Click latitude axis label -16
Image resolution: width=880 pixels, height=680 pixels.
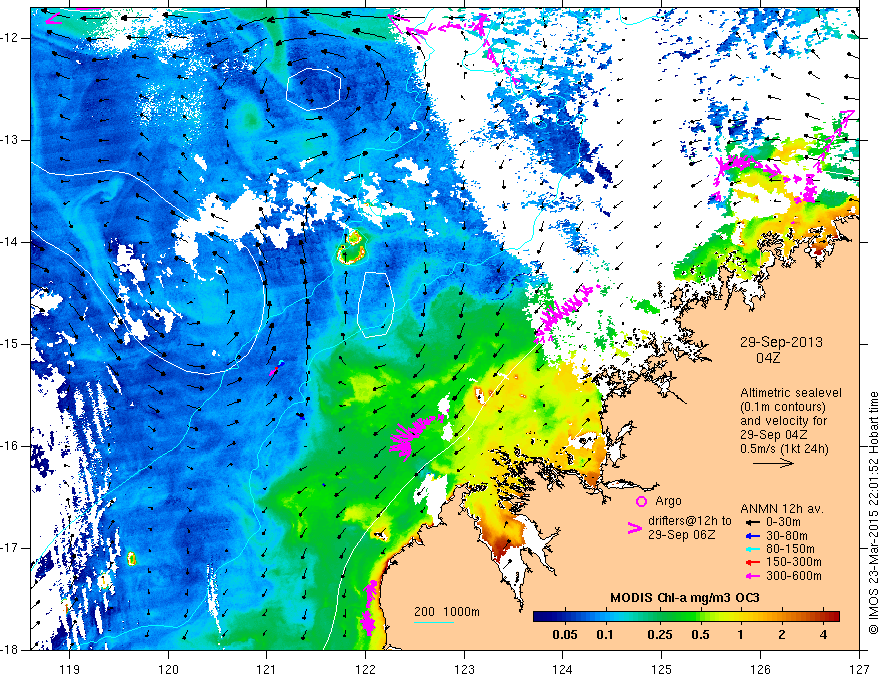click(11, 446)
